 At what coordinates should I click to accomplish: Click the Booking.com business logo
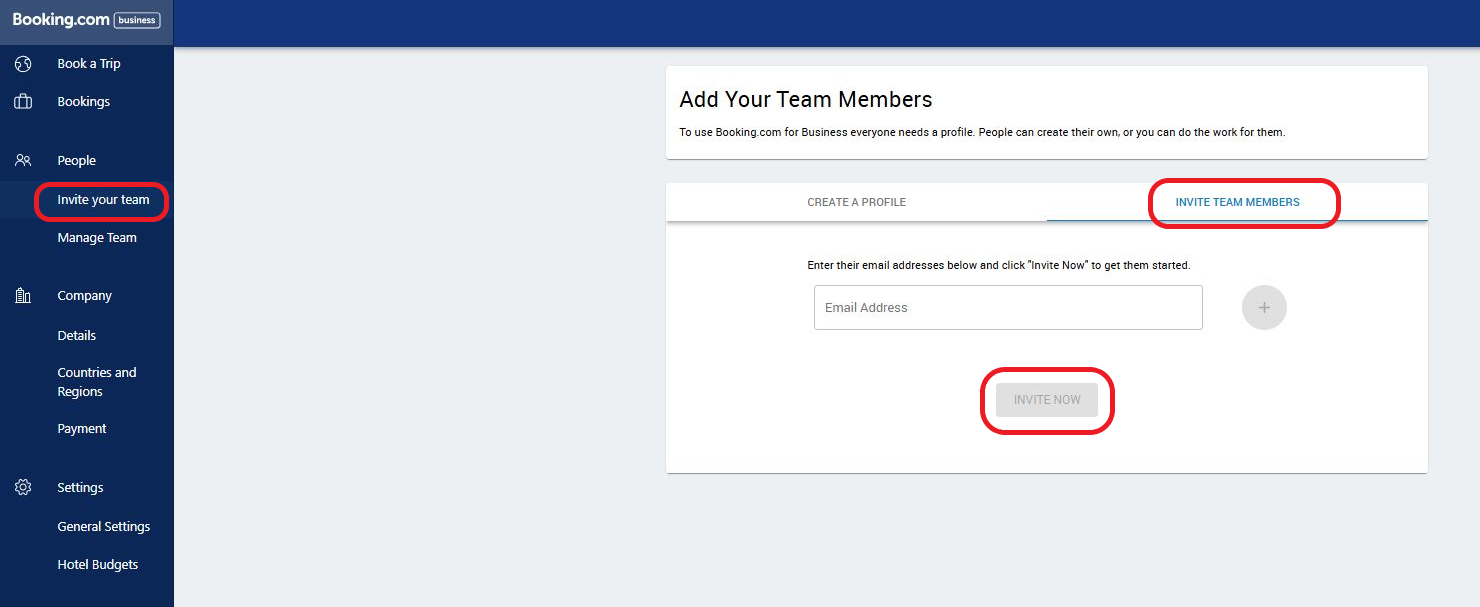tap(86, 20)
